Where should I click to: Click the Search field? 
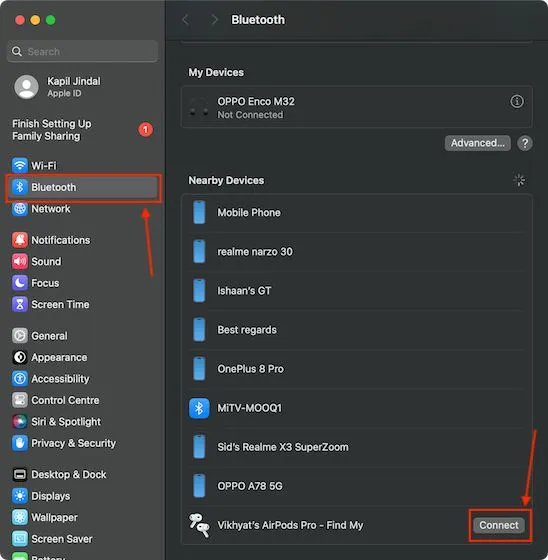pos(83,51)
